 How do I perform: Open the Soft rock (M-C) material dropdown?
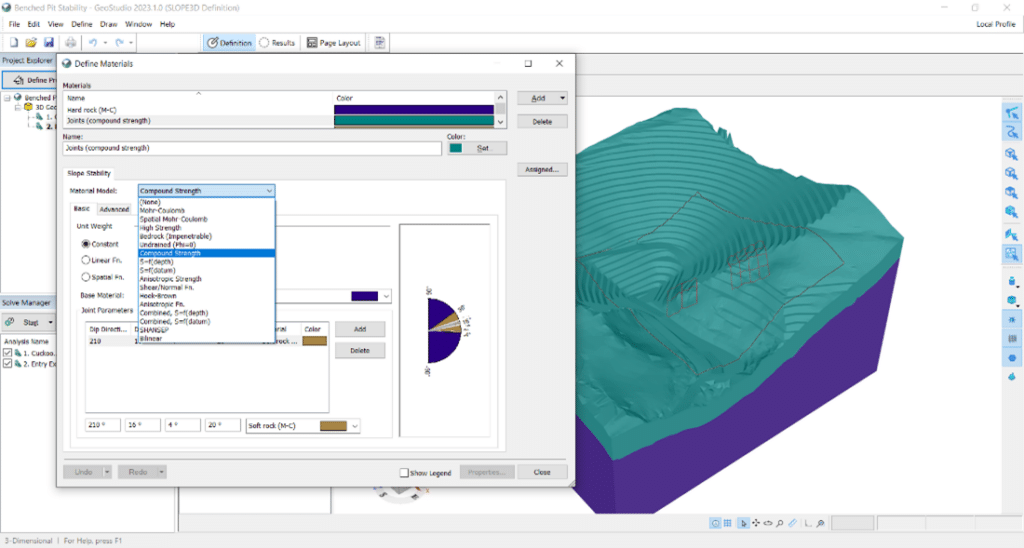click(x=353, y=426)
